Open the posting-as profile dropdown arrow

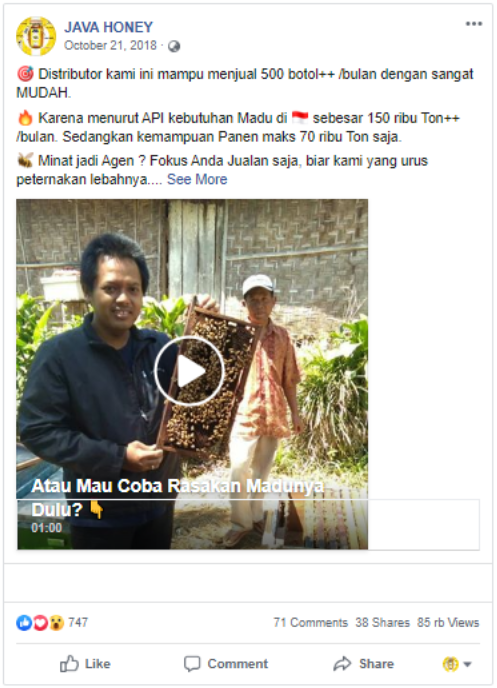point(468,664)
